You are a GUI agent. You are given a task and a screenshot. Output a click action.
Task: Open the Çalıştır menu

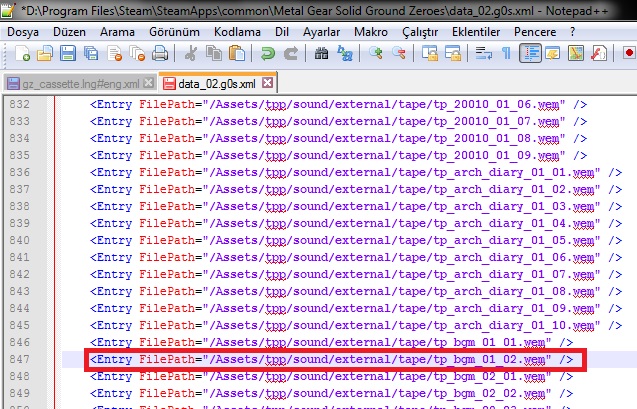coord(420,32)
